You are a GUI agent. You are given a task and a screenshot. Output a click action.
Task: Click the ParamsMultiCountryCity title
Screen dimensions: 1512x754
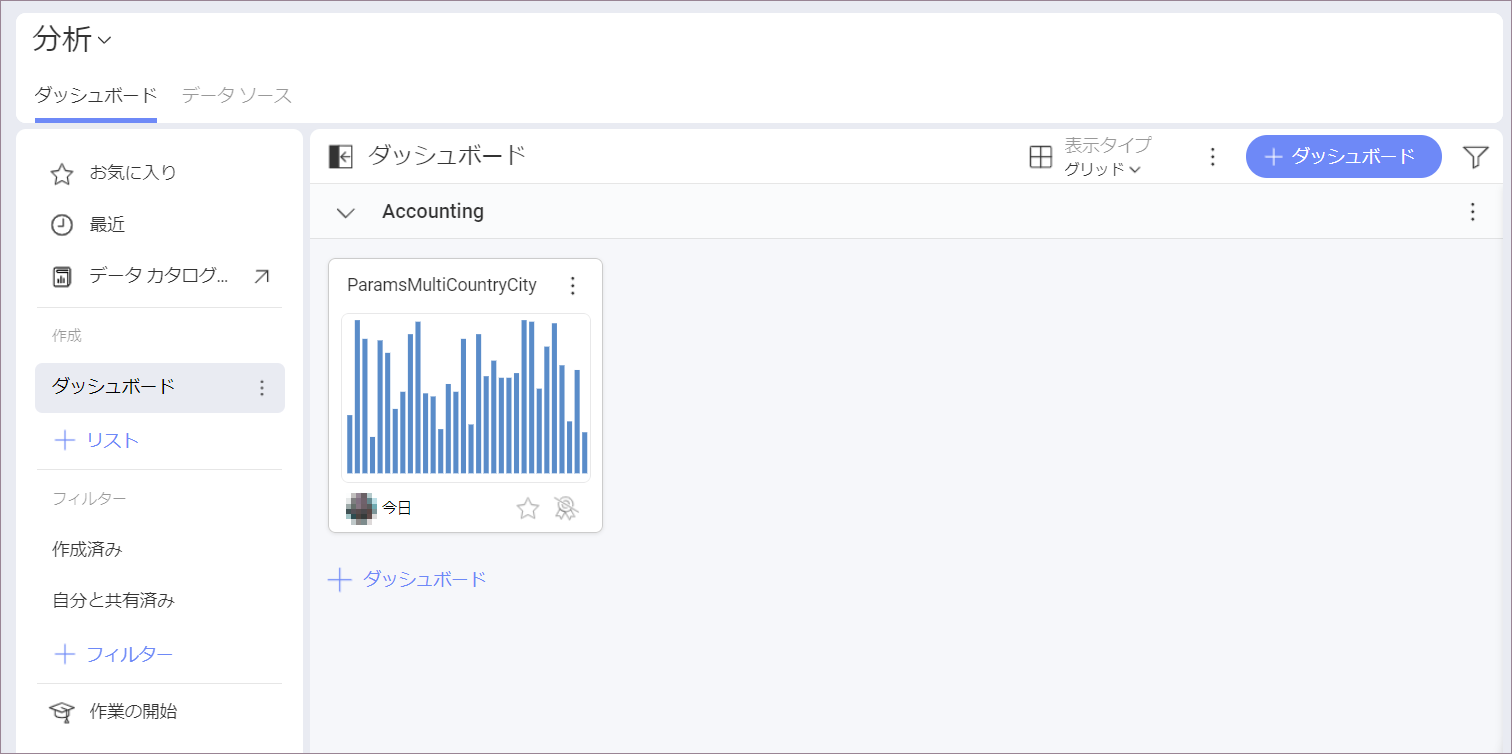(442, 286)
